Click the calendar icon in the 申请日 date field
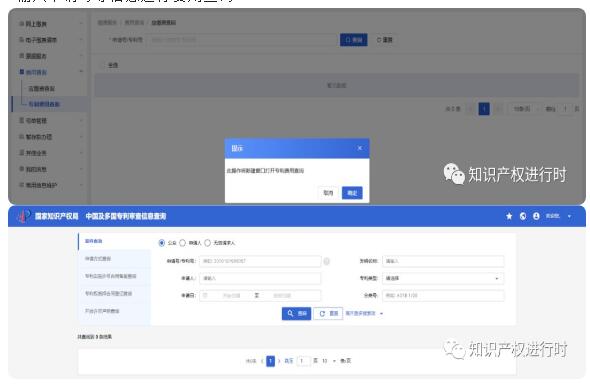Image resolution: width=590 pixels, height=386 pixels. 205,295
